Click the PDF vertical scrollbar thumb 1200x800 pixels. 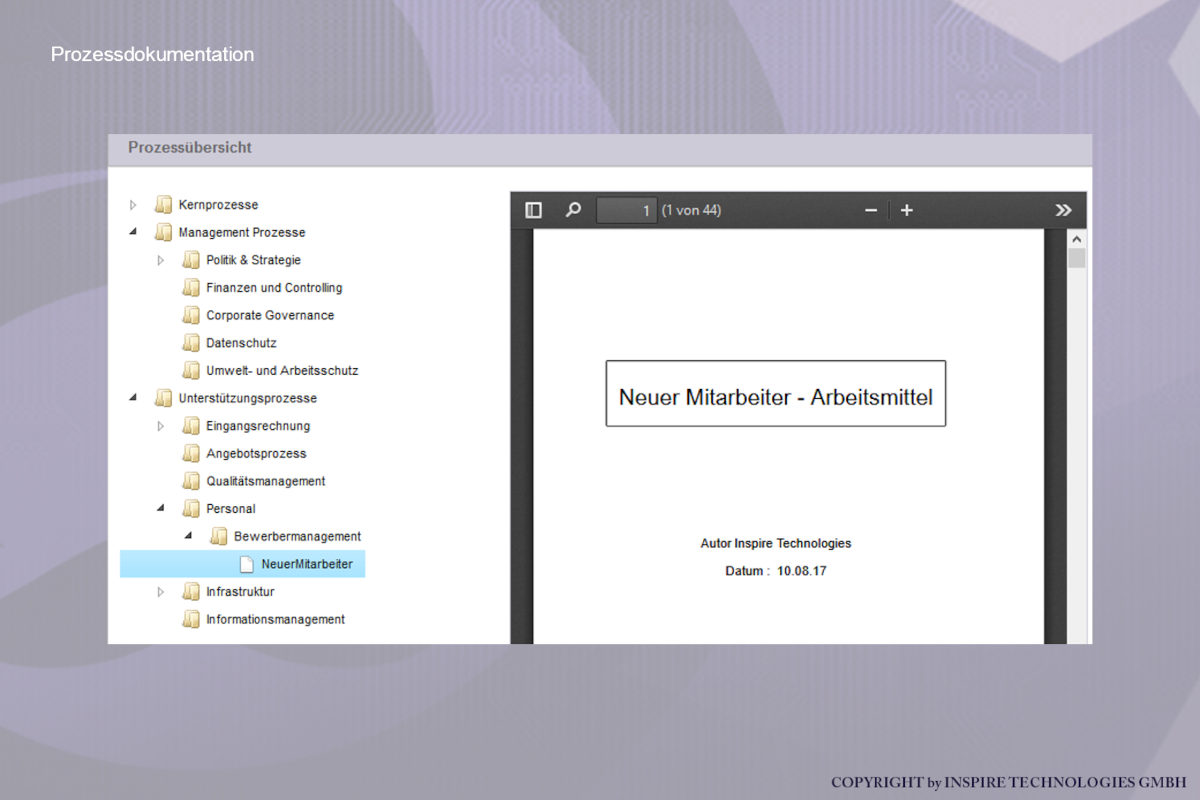(x=1076, y=259)
